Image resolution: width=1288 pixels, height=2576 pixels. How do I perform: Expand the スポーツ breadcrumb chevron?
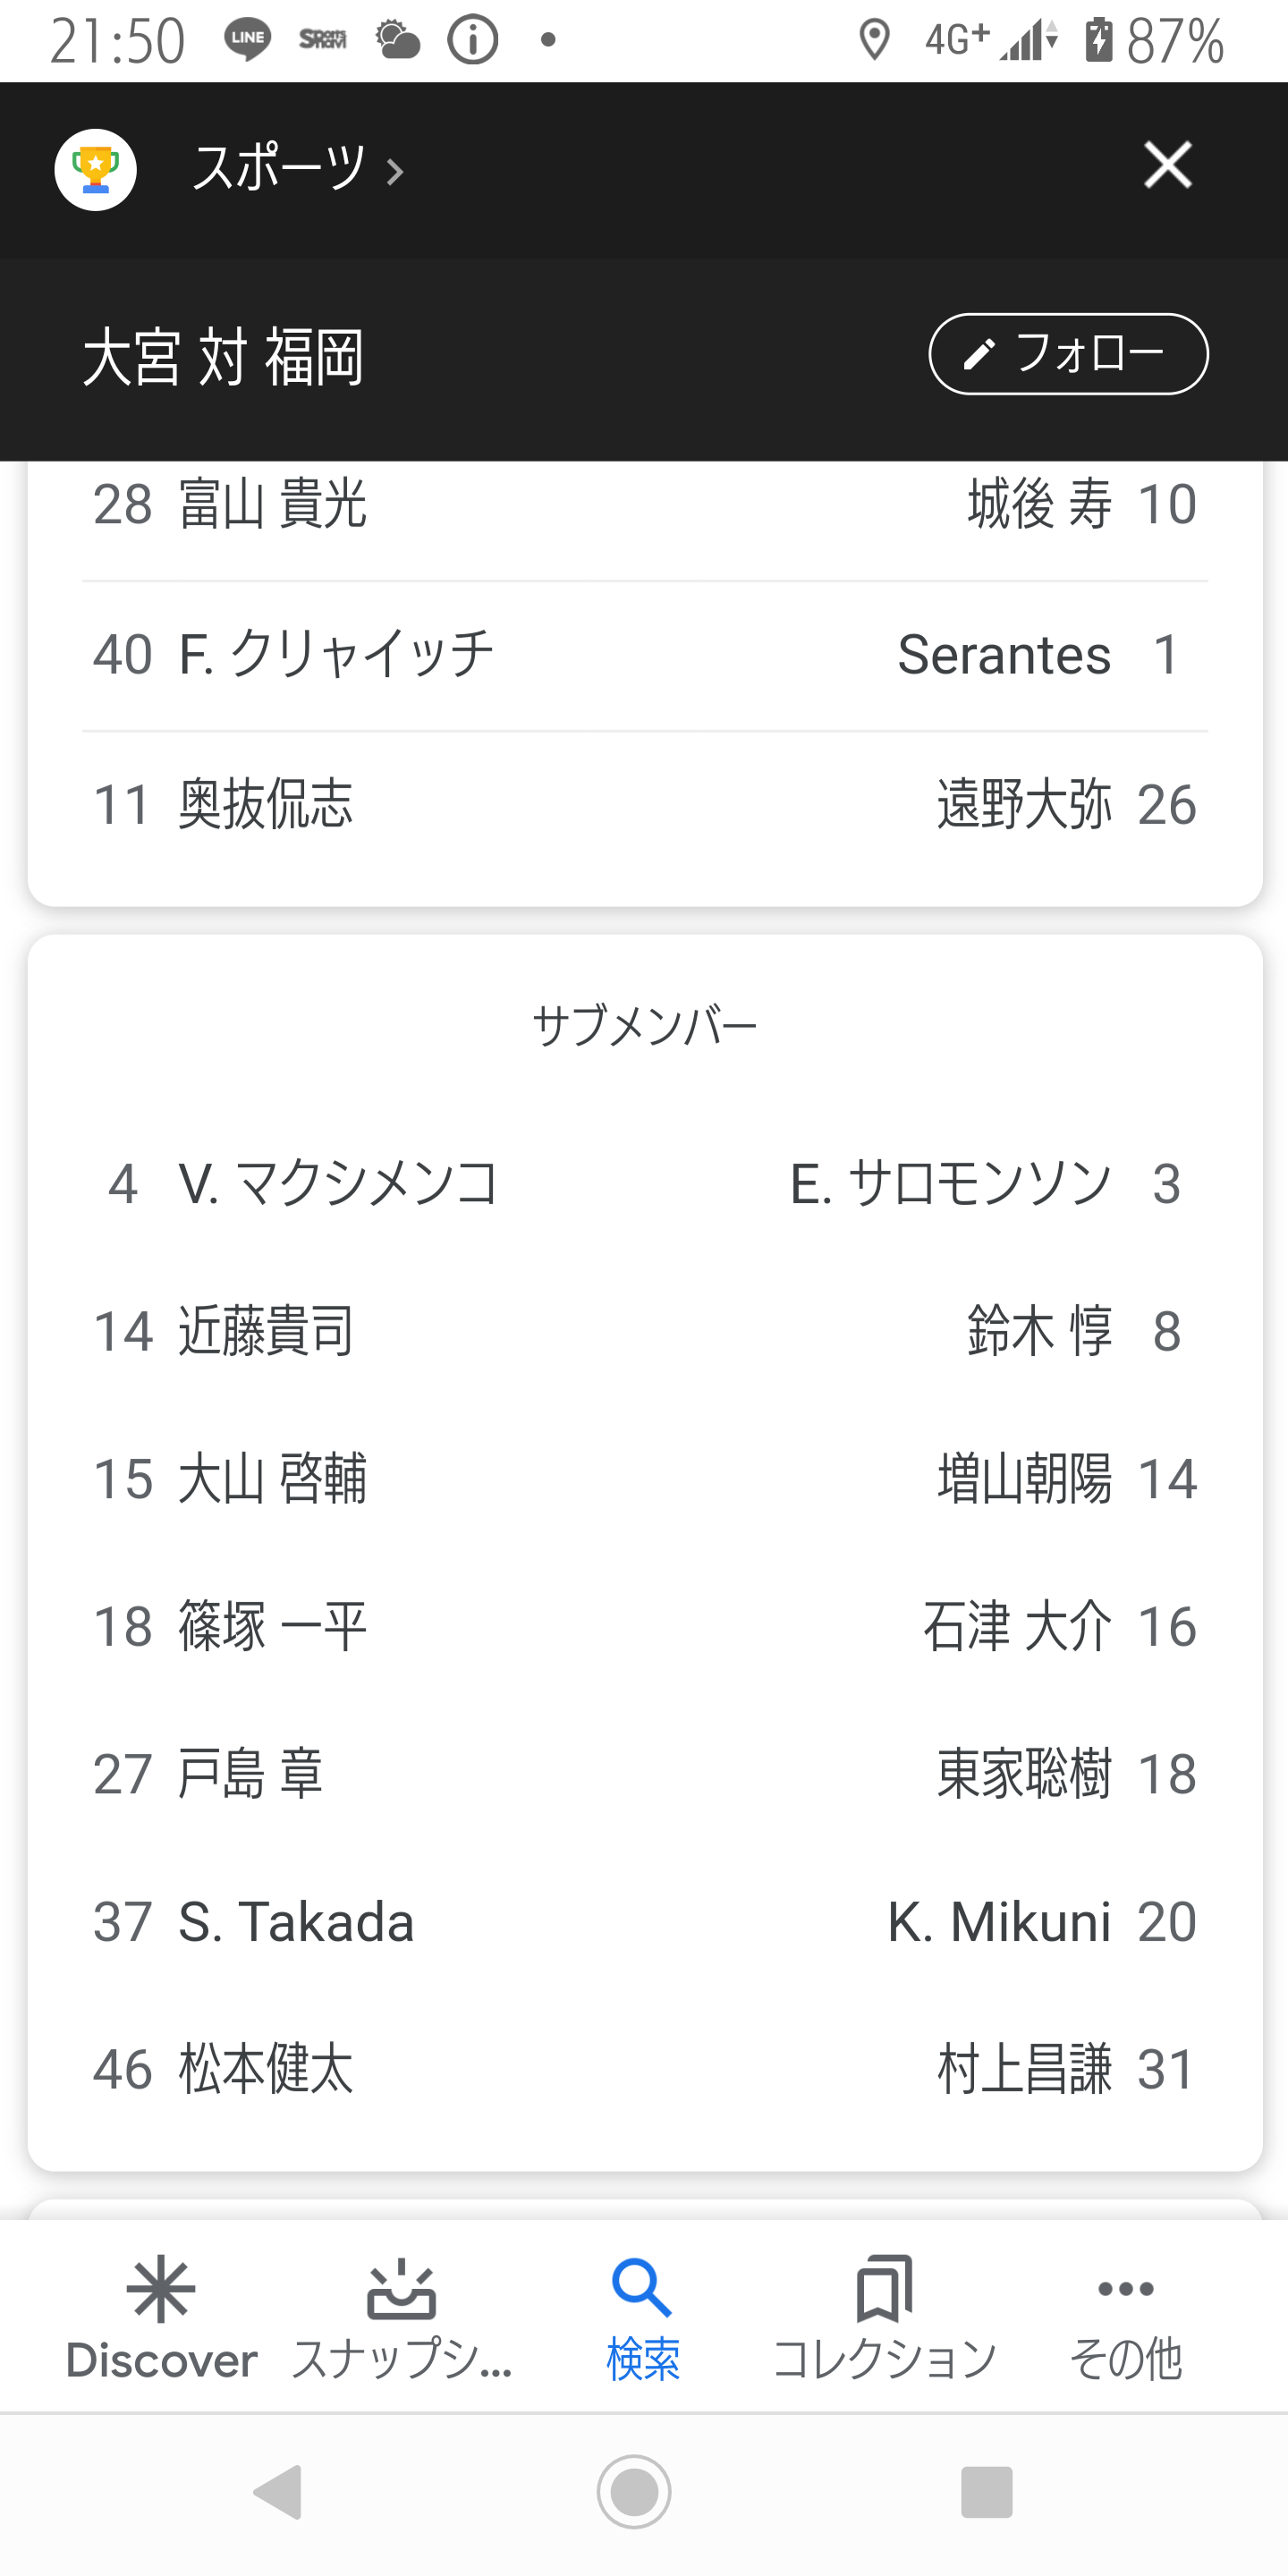coord(396,172)
